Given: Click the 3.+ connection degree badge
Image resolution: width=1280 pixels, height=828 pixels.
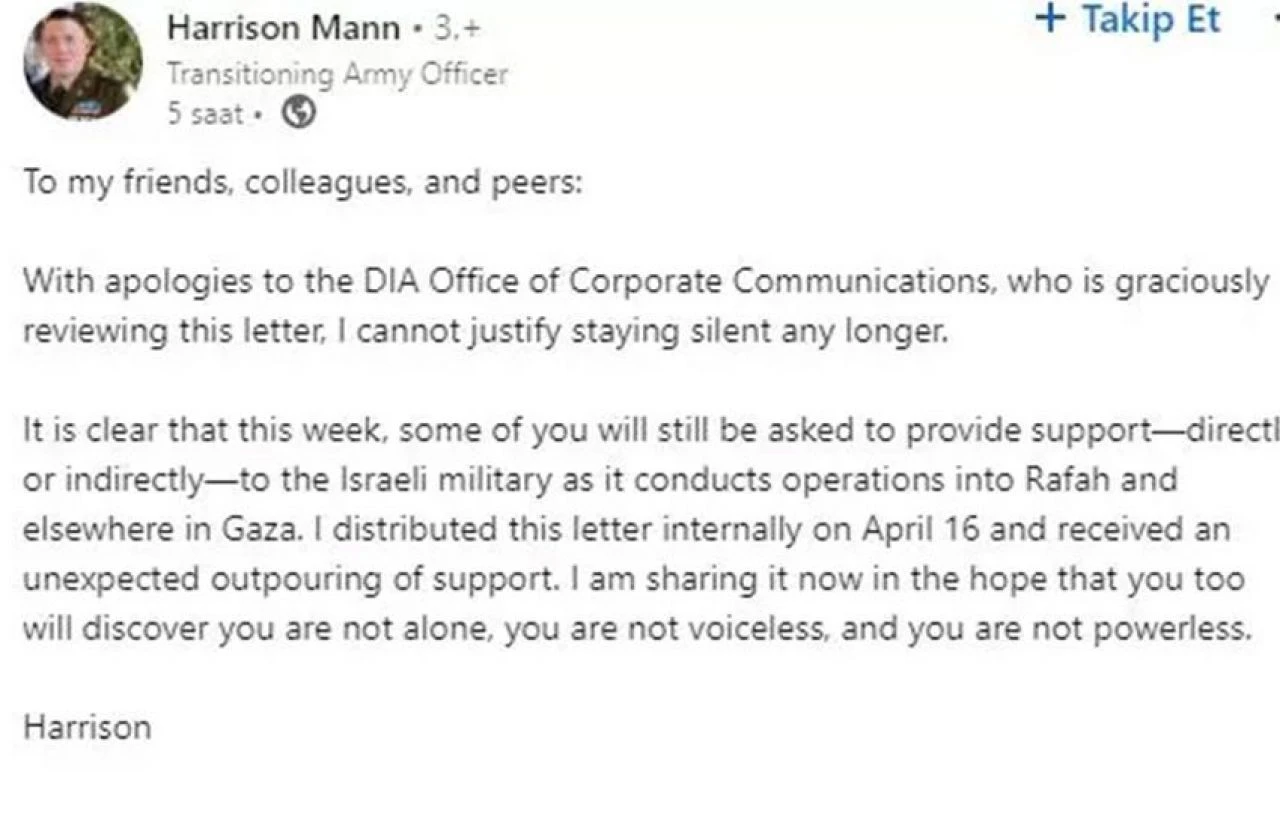Looking at the screenshot, I should 456,29.
